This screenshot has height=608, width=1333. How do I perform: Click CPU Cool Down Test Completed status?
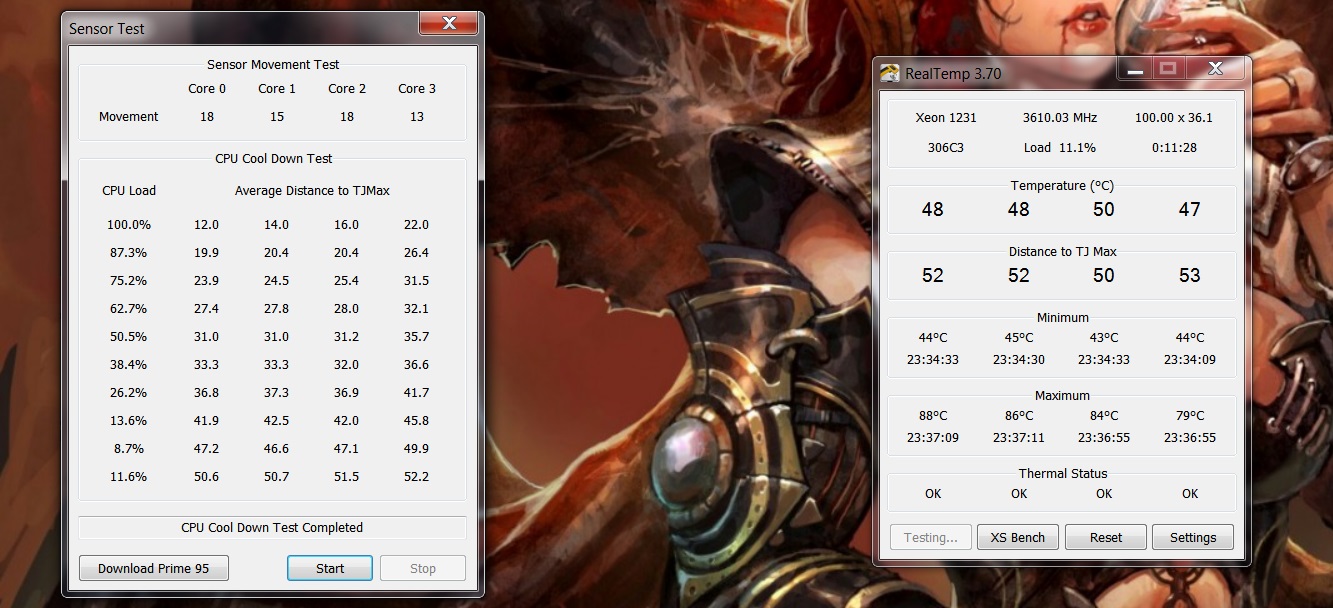point(272,527)
